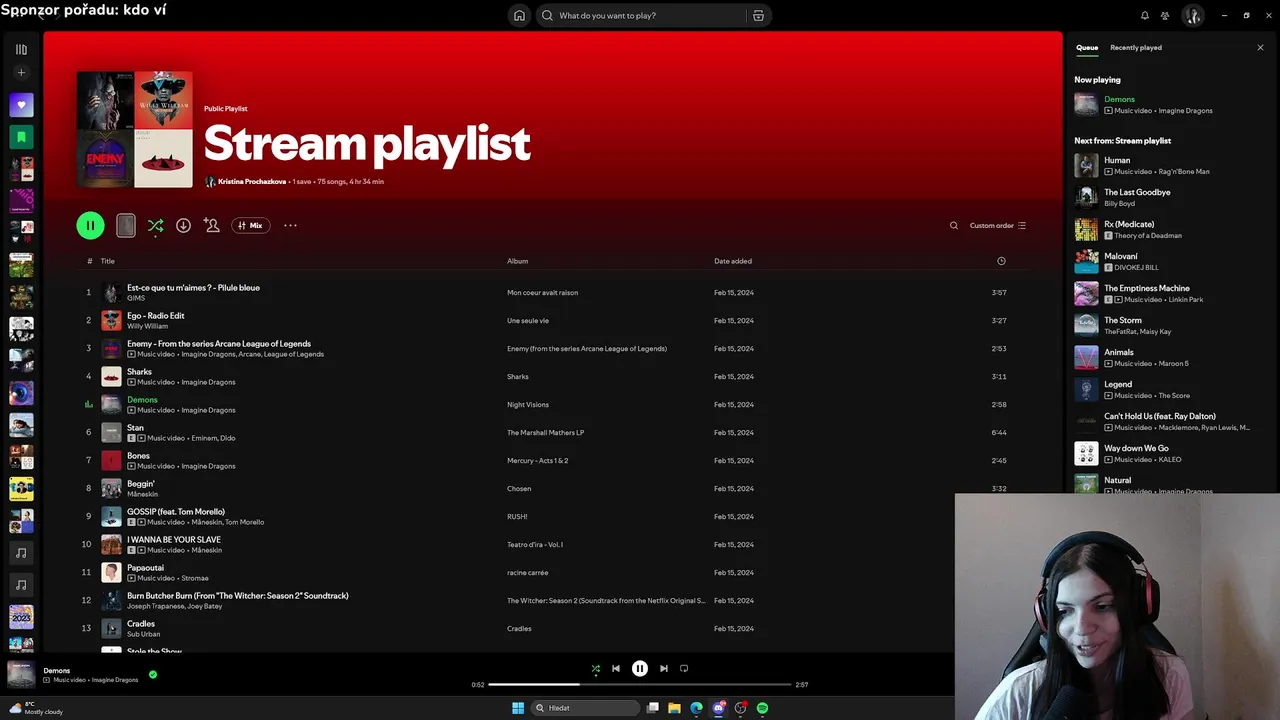Open Liked Songs in the sidebar
Viewport: 1280px width, 720px height.
(21, 105)
